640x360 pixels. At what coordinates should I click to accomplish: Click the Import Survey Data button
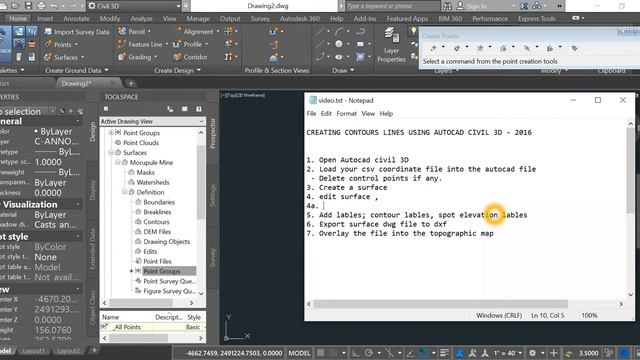click(x=77, y=32)
